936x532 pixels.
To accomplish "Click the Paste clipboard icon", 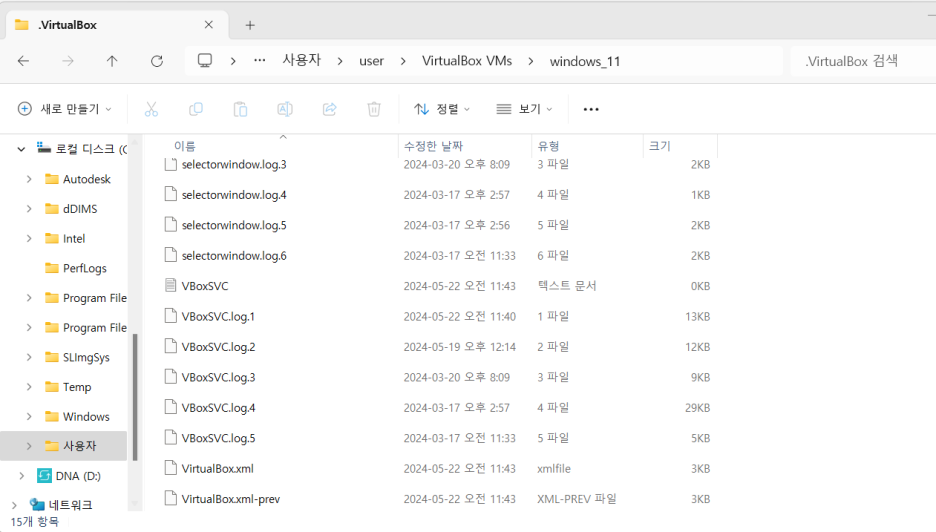I will 240,109.
